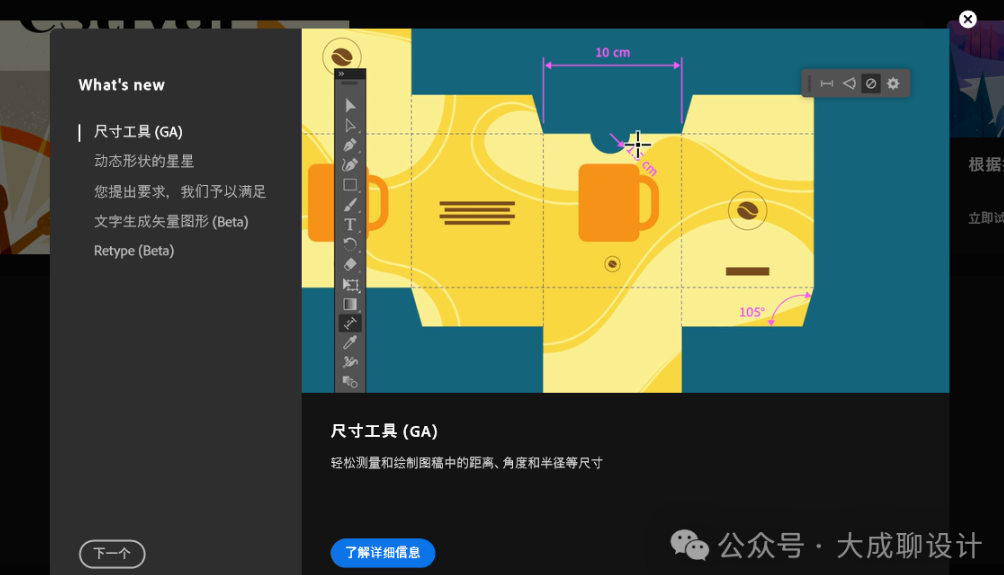This screenshot has height=575, width=1004.
Task: Open the 文字生成矢量图形 (Beta) item
Action: [x=171, y=221]
